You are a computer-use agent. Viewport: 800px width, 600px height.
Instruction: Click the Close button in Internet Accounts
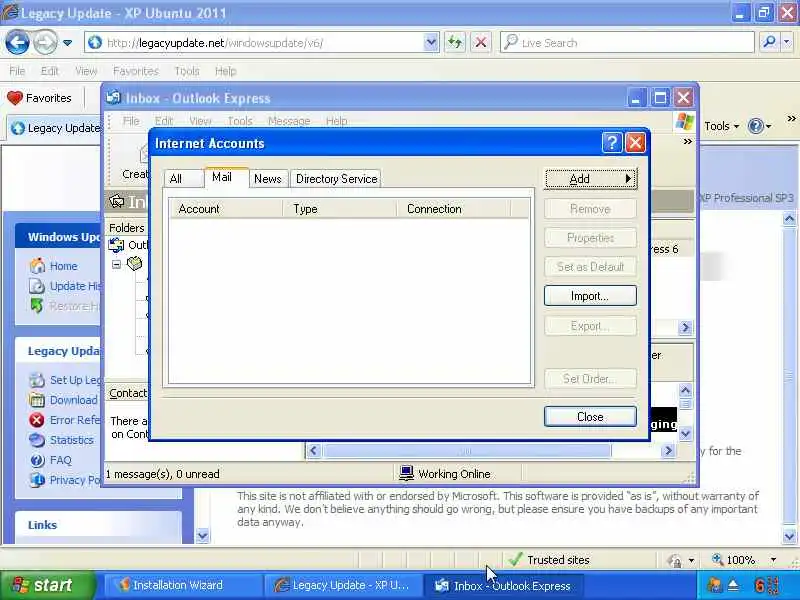tap(590, 417)
